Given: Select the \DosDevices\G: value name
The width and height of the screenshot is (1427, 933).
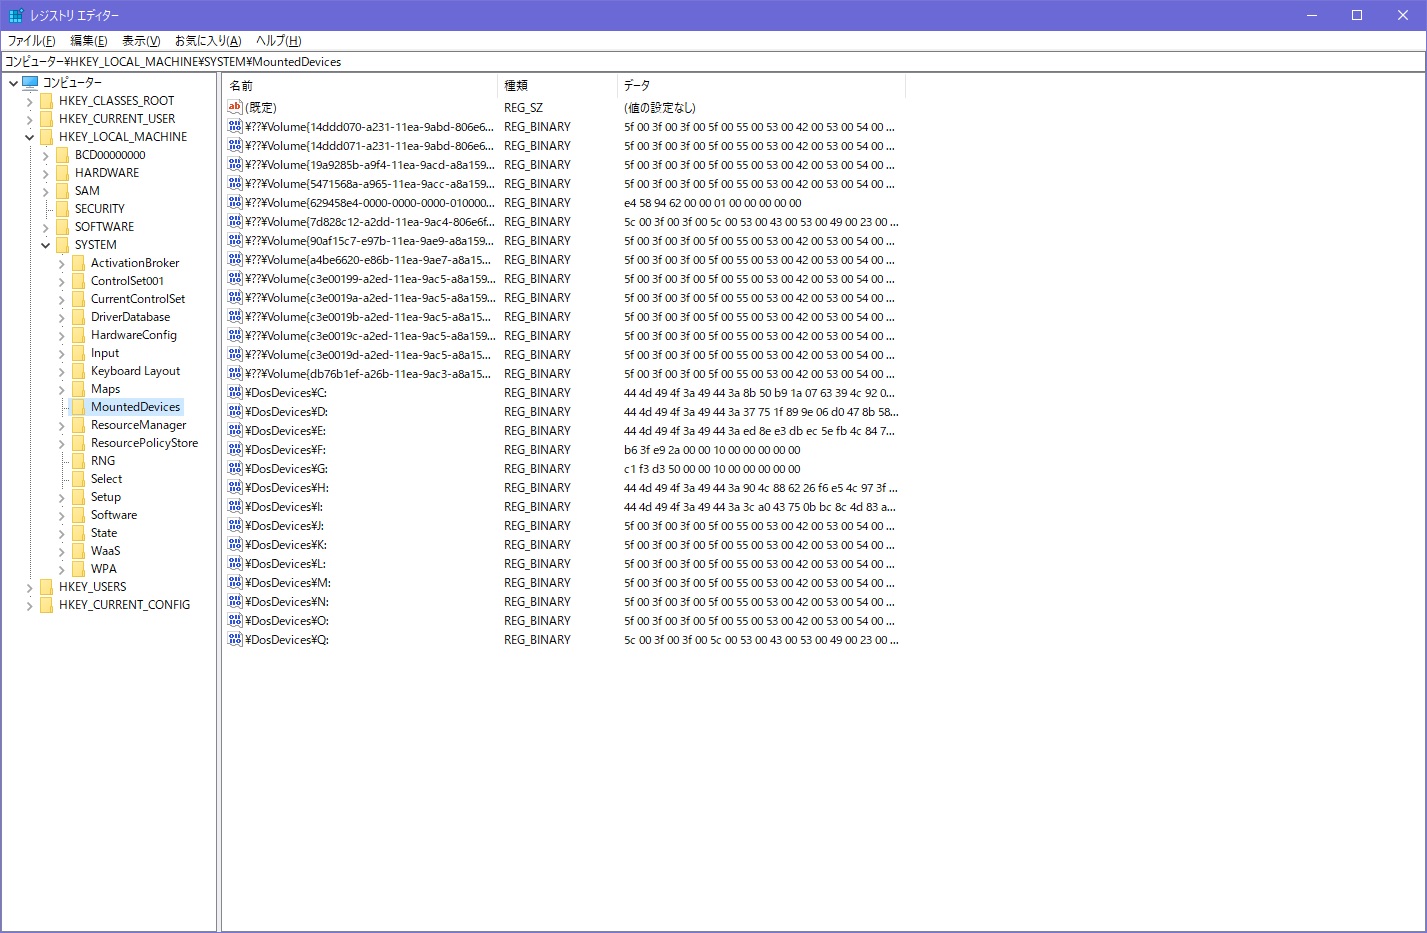Looking at the screenshot, I should [286, 468].
